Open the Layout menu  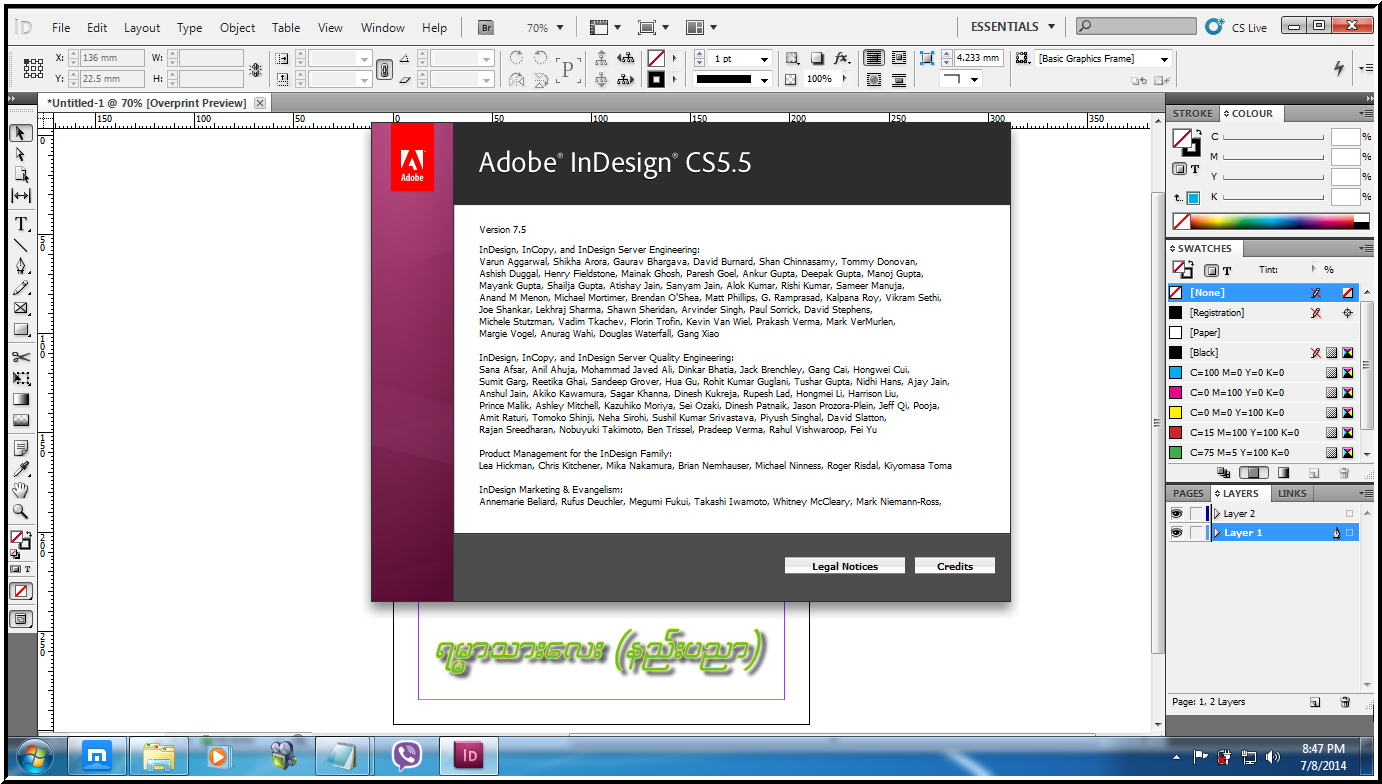click(142, 28)
